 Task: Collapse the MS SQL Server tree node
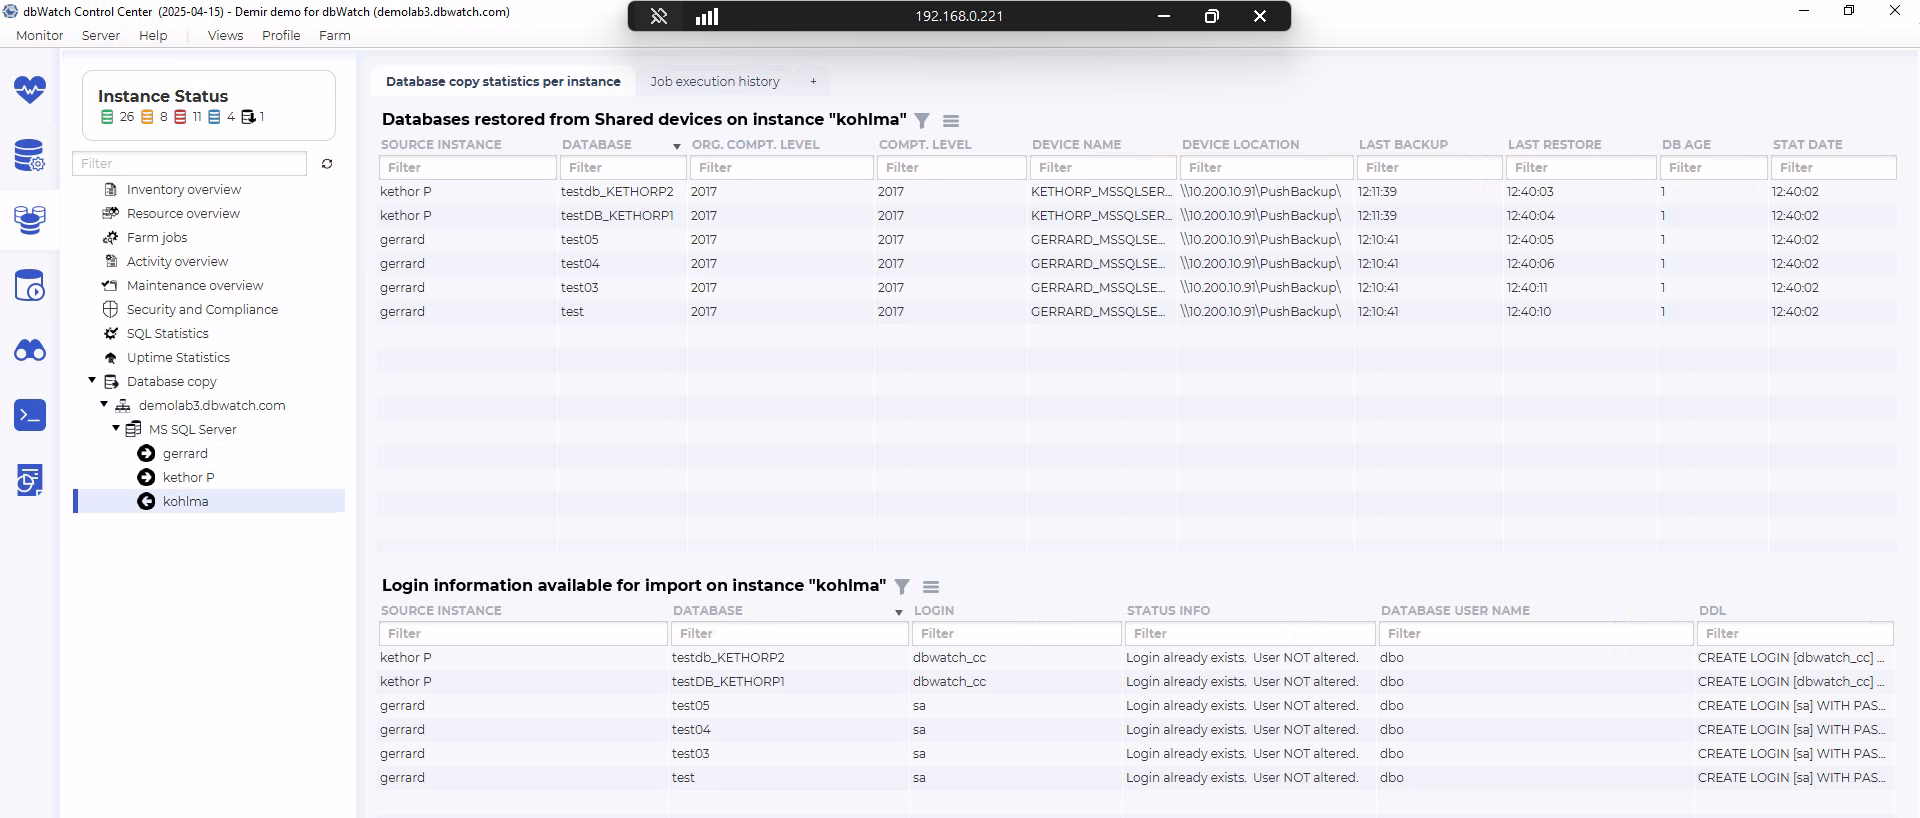click(116, 429)
